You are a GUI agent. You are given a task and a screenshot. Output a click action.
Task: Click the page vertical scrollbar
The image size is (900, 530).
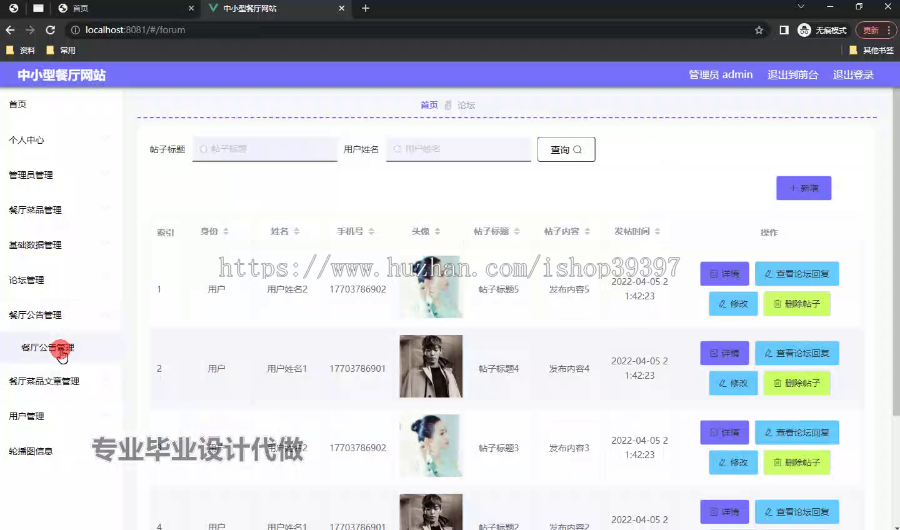point(896,253)
